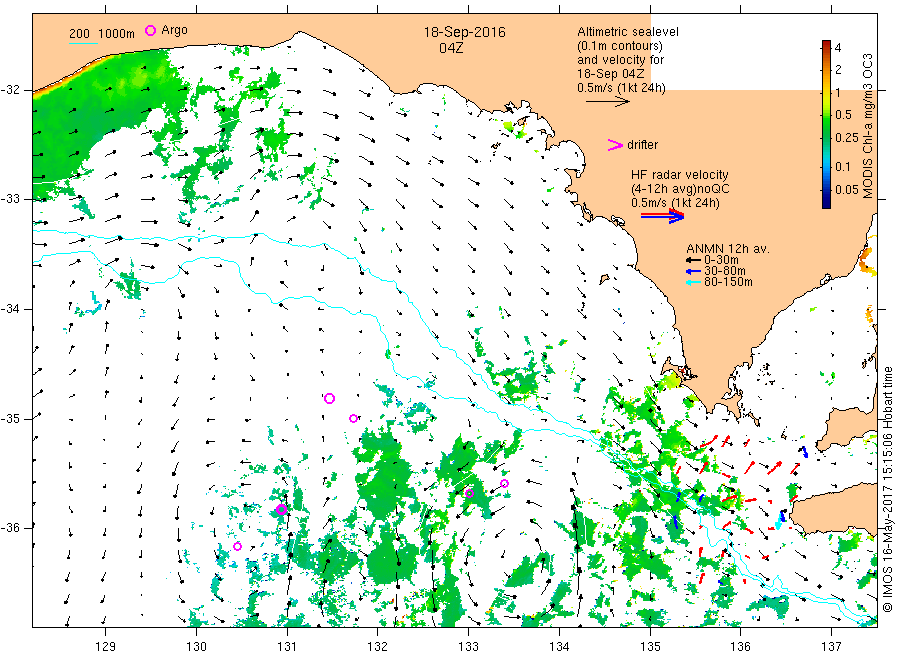The image size is (900, 660).
Task: Click the color bar tick label '4'
Action: (x=838, y=48)
